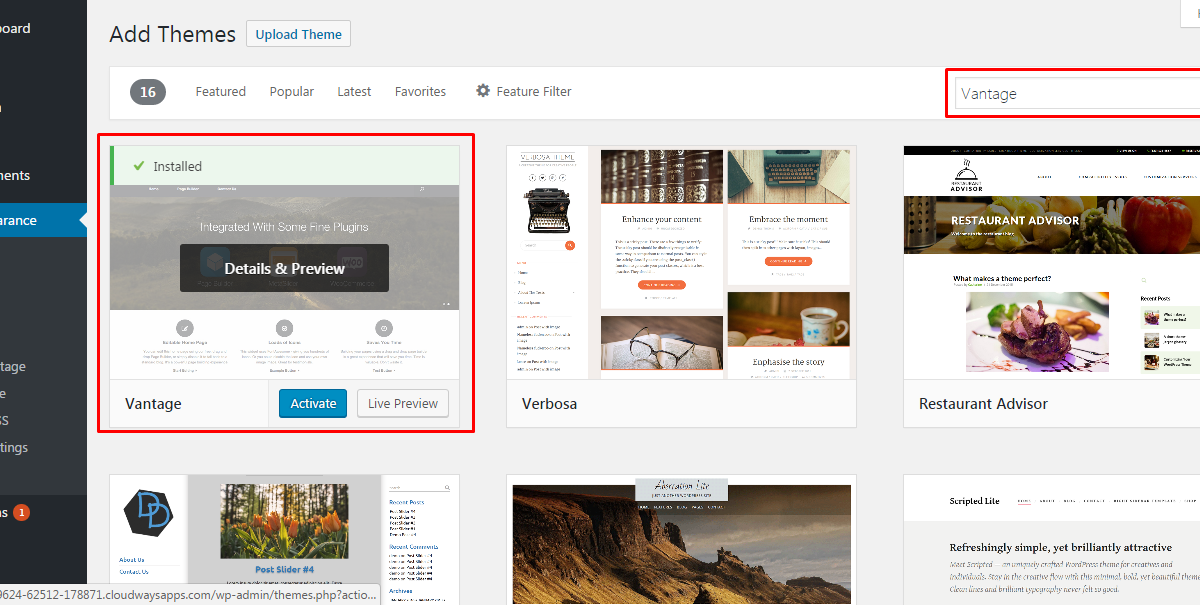Open the Abstraction Lite theme thumbnail
Viewport: 1200px width, 605px height.
(681, 540)
